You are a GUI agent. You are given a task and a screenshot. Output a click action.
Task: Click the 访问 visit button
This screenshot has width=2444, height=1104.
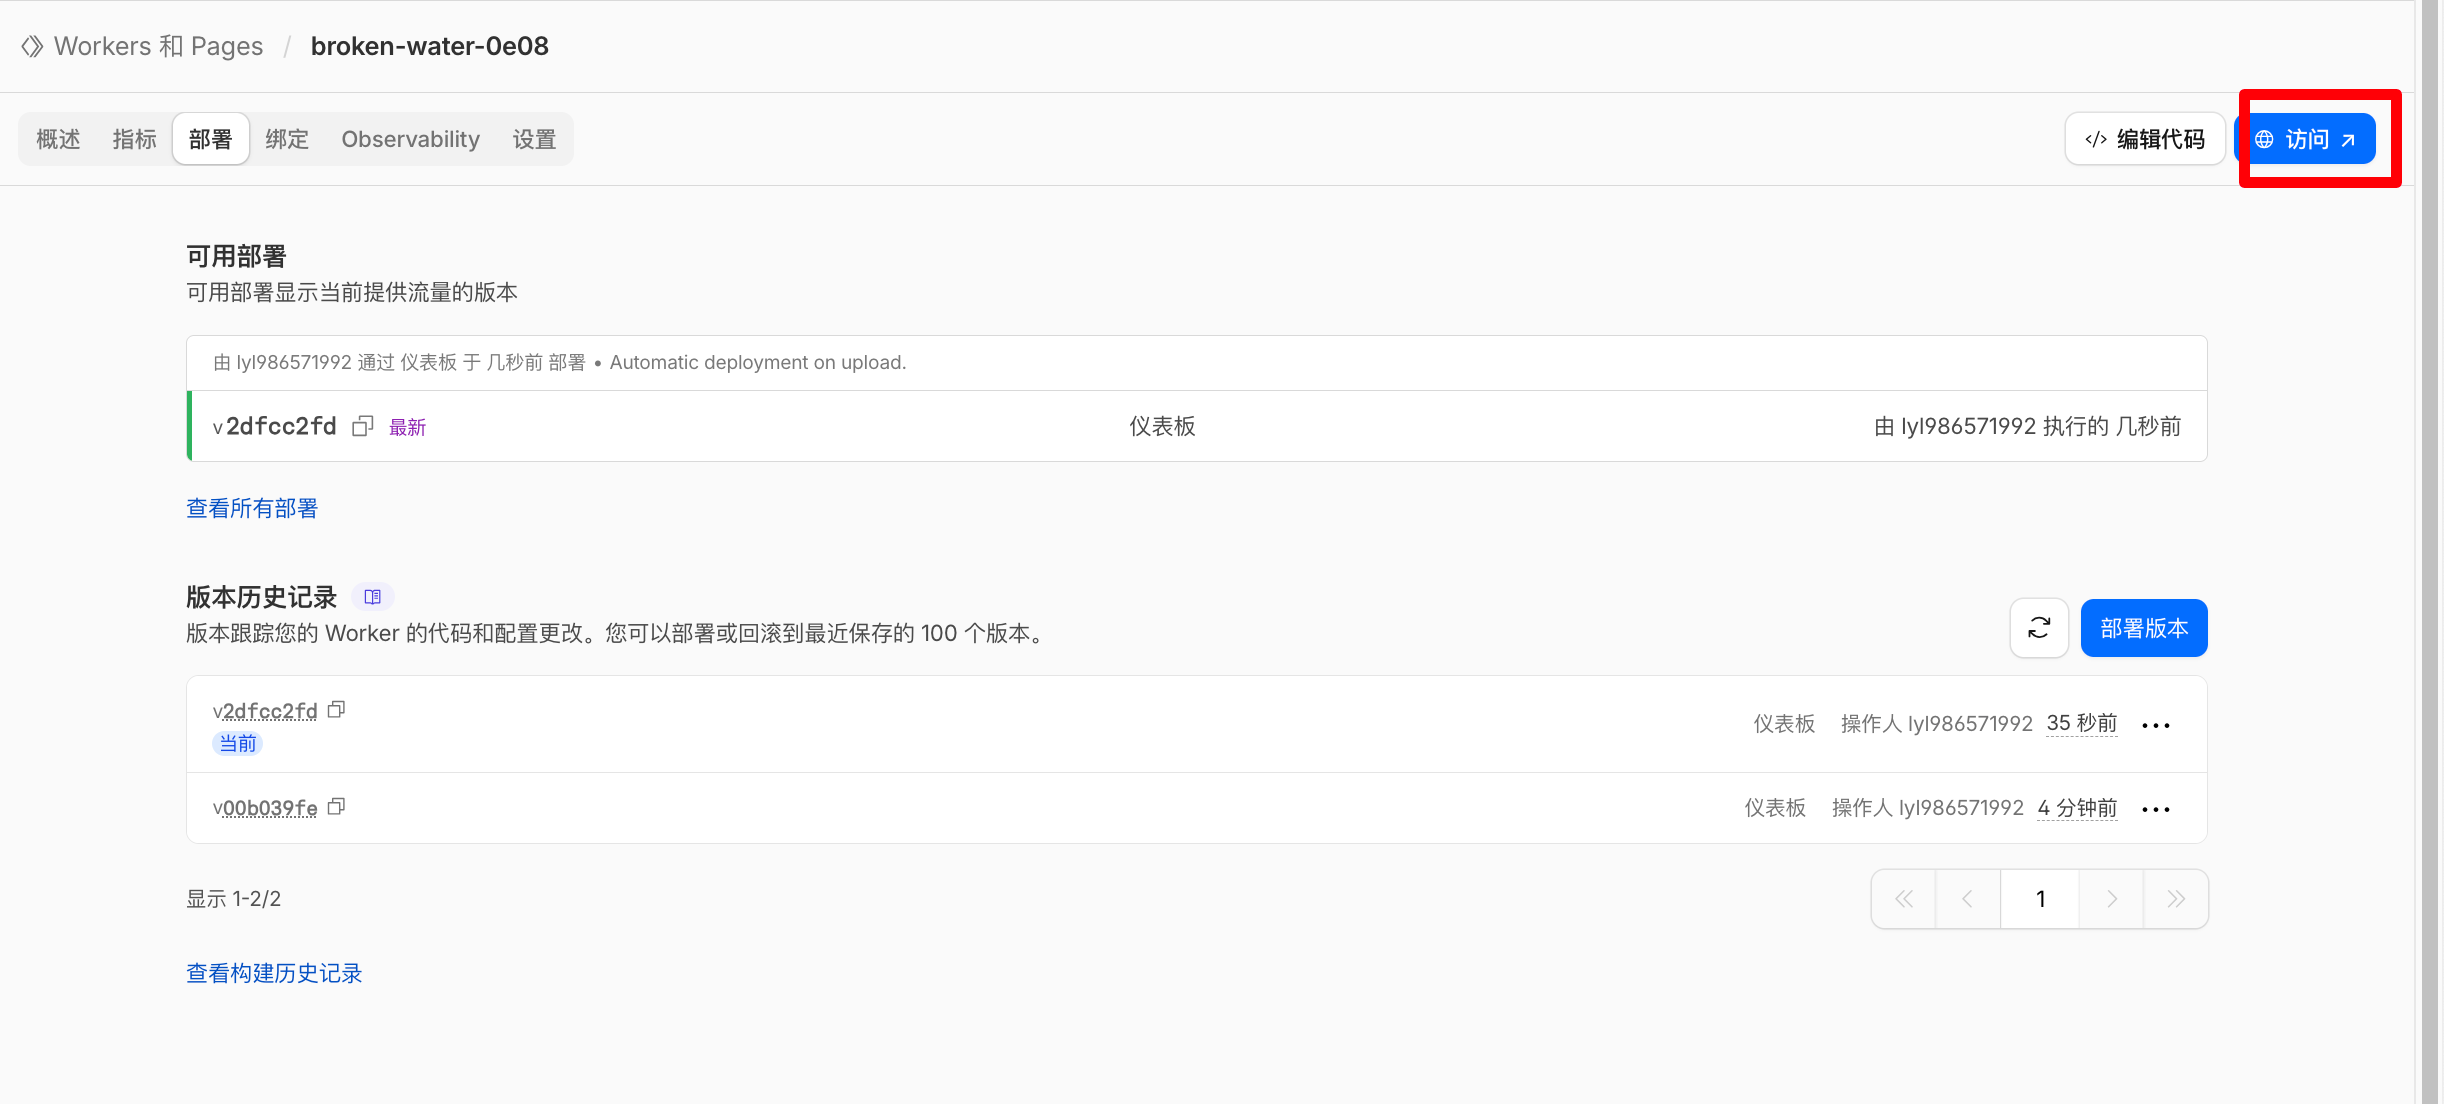2306,139
